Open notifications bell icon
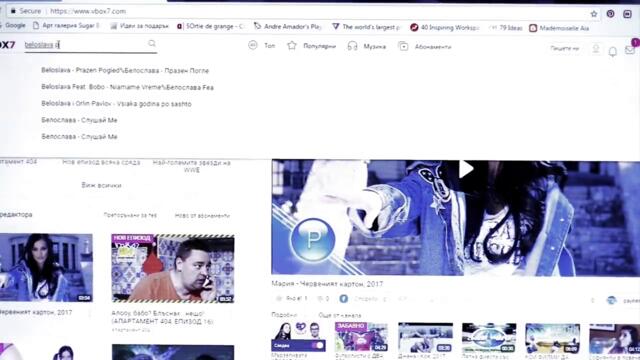Viewport: 640px width, 360px height. (x=613, y=51)
